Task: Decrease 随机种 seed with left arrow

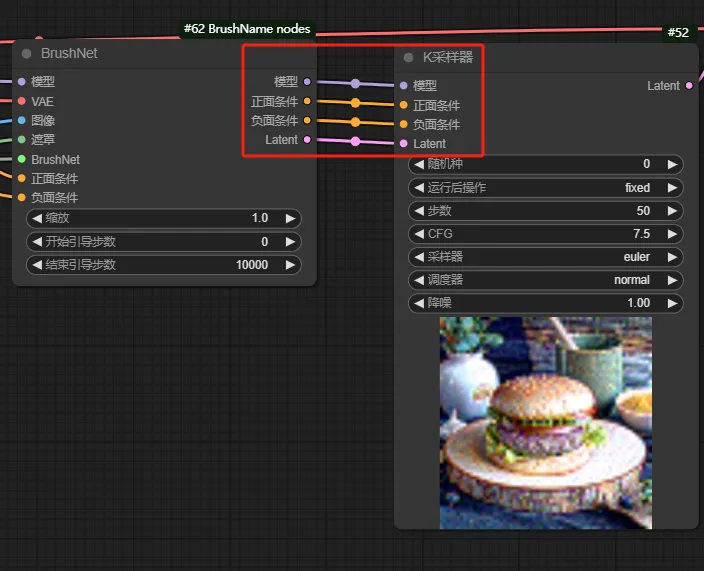Action: (419, 164)
